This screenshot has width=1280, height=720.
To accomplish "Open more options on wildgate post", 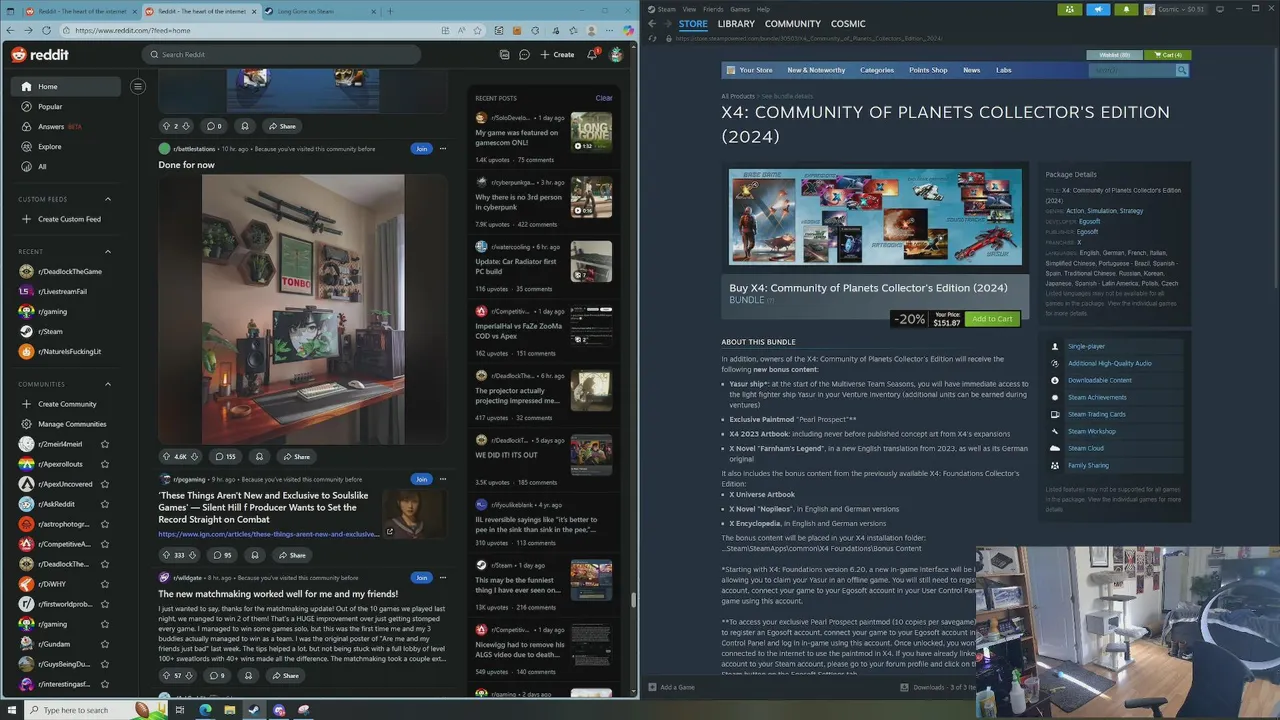I will click(x=443, y=577).
